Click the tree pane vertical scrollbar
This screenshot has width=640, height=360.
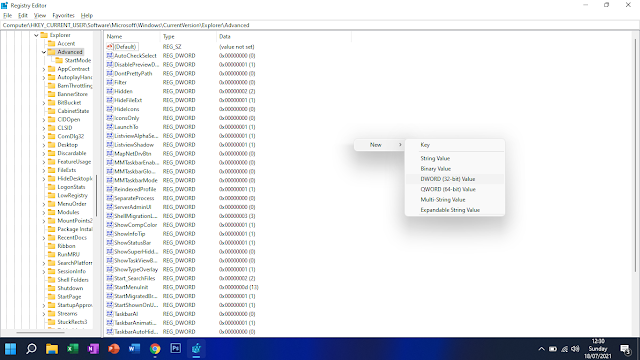pyautogui.click(x=96, y=196)
